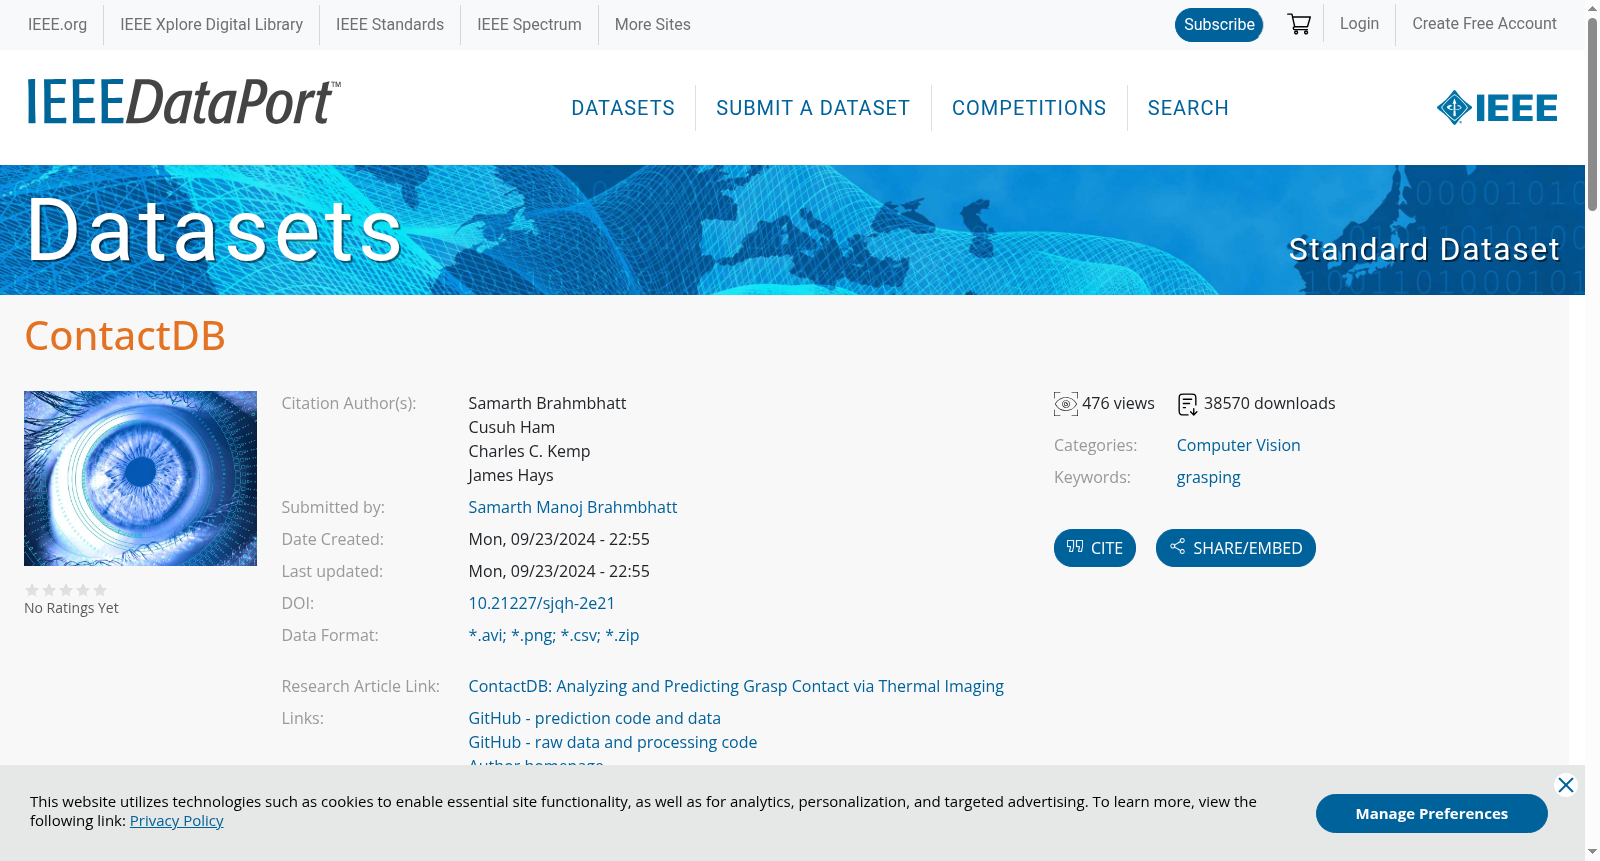Click the views eye icon

[1066, 404]
